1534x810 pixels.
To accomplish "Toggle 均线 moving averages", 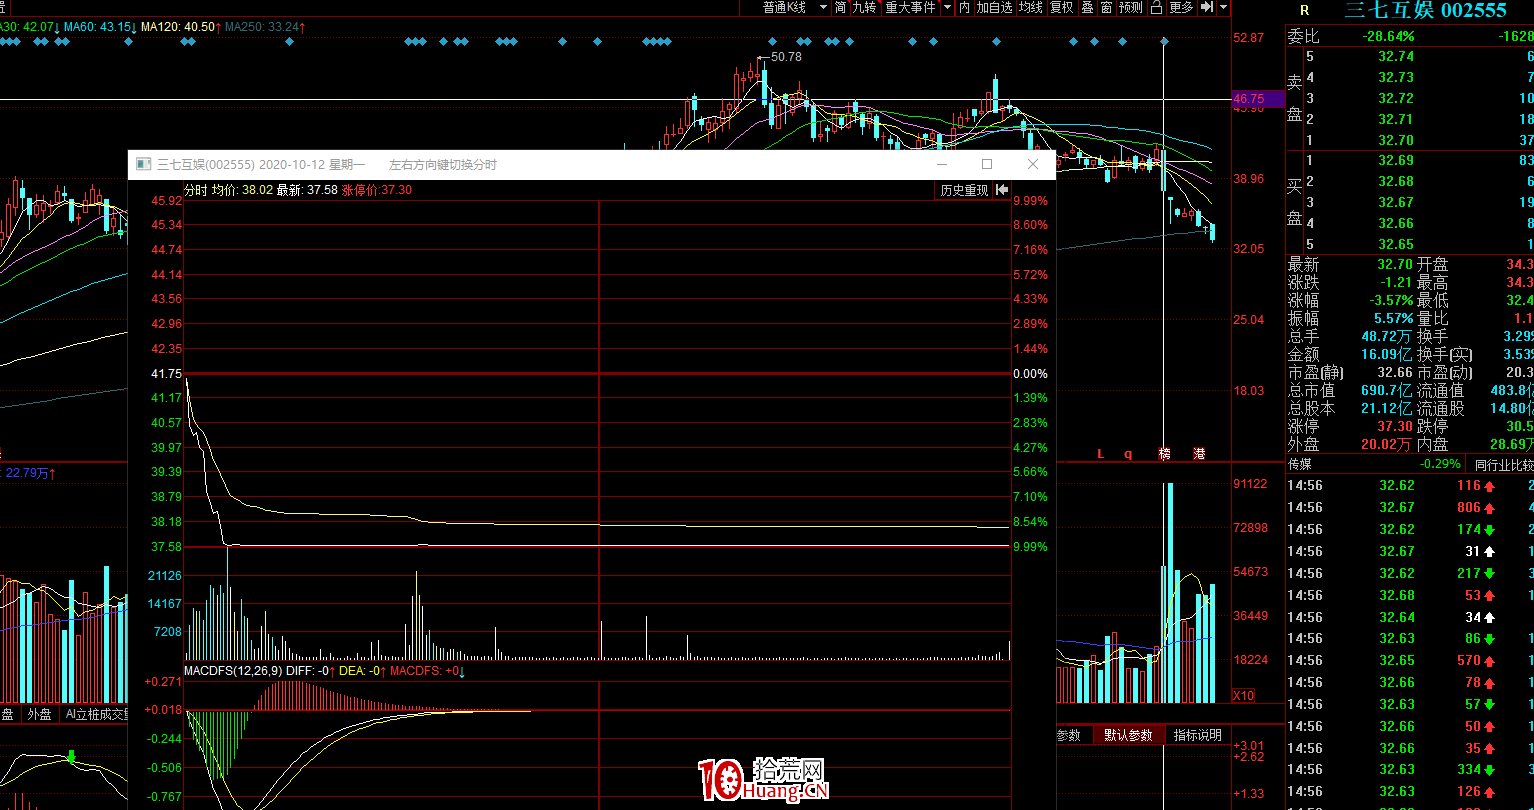I will click(1031, 7).
